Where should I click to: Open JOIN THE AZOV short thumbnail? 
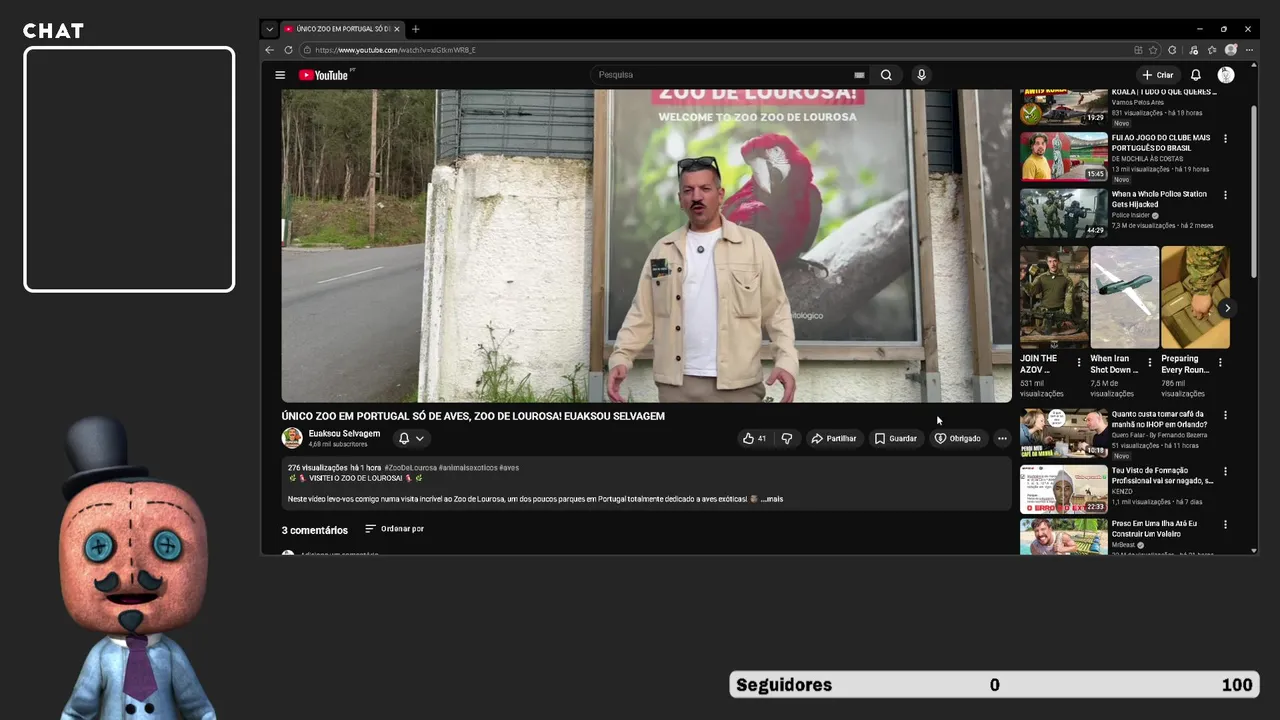tap(1054, 297)
